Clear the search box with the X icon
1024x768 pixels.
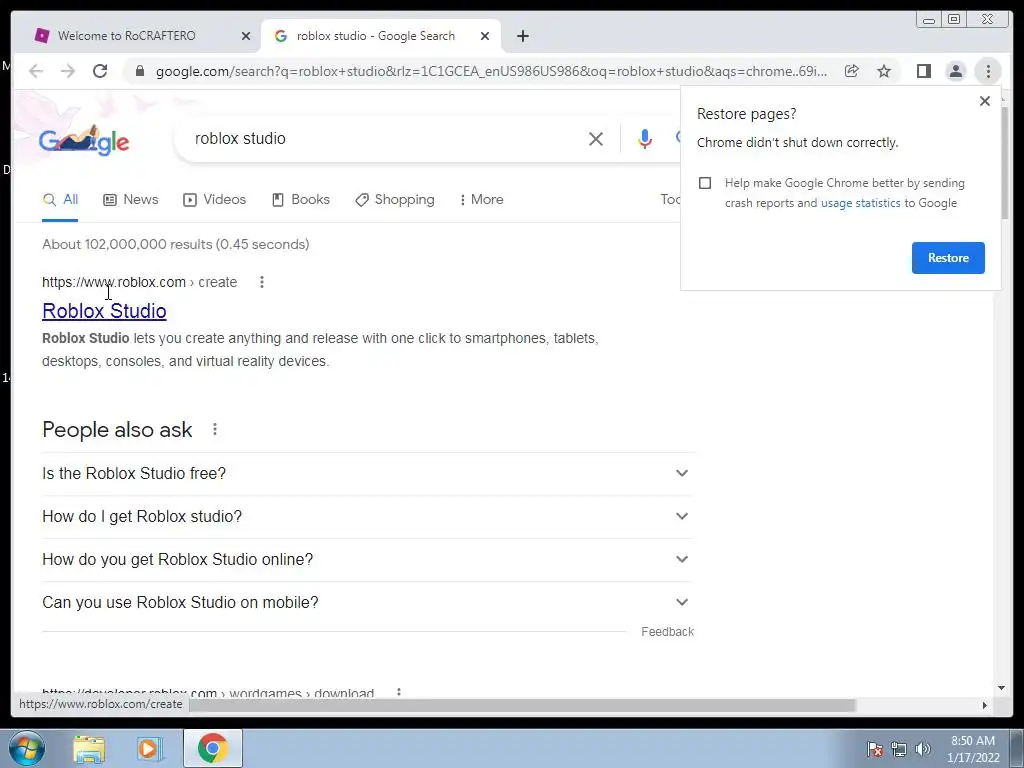[596, 139]
